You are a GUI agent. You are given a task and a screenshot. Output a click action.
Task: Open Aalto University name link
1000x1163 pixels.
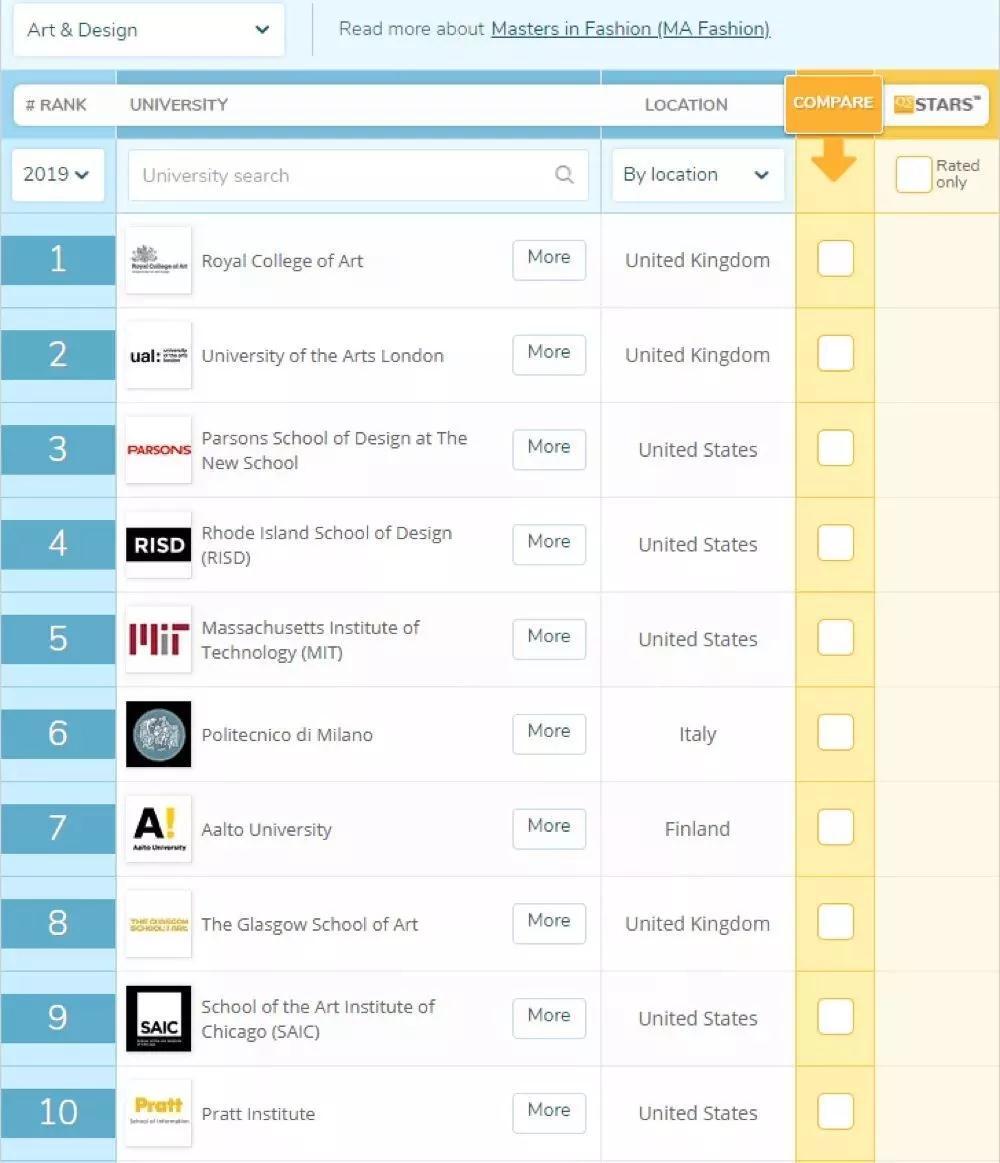tap(266, 830)
